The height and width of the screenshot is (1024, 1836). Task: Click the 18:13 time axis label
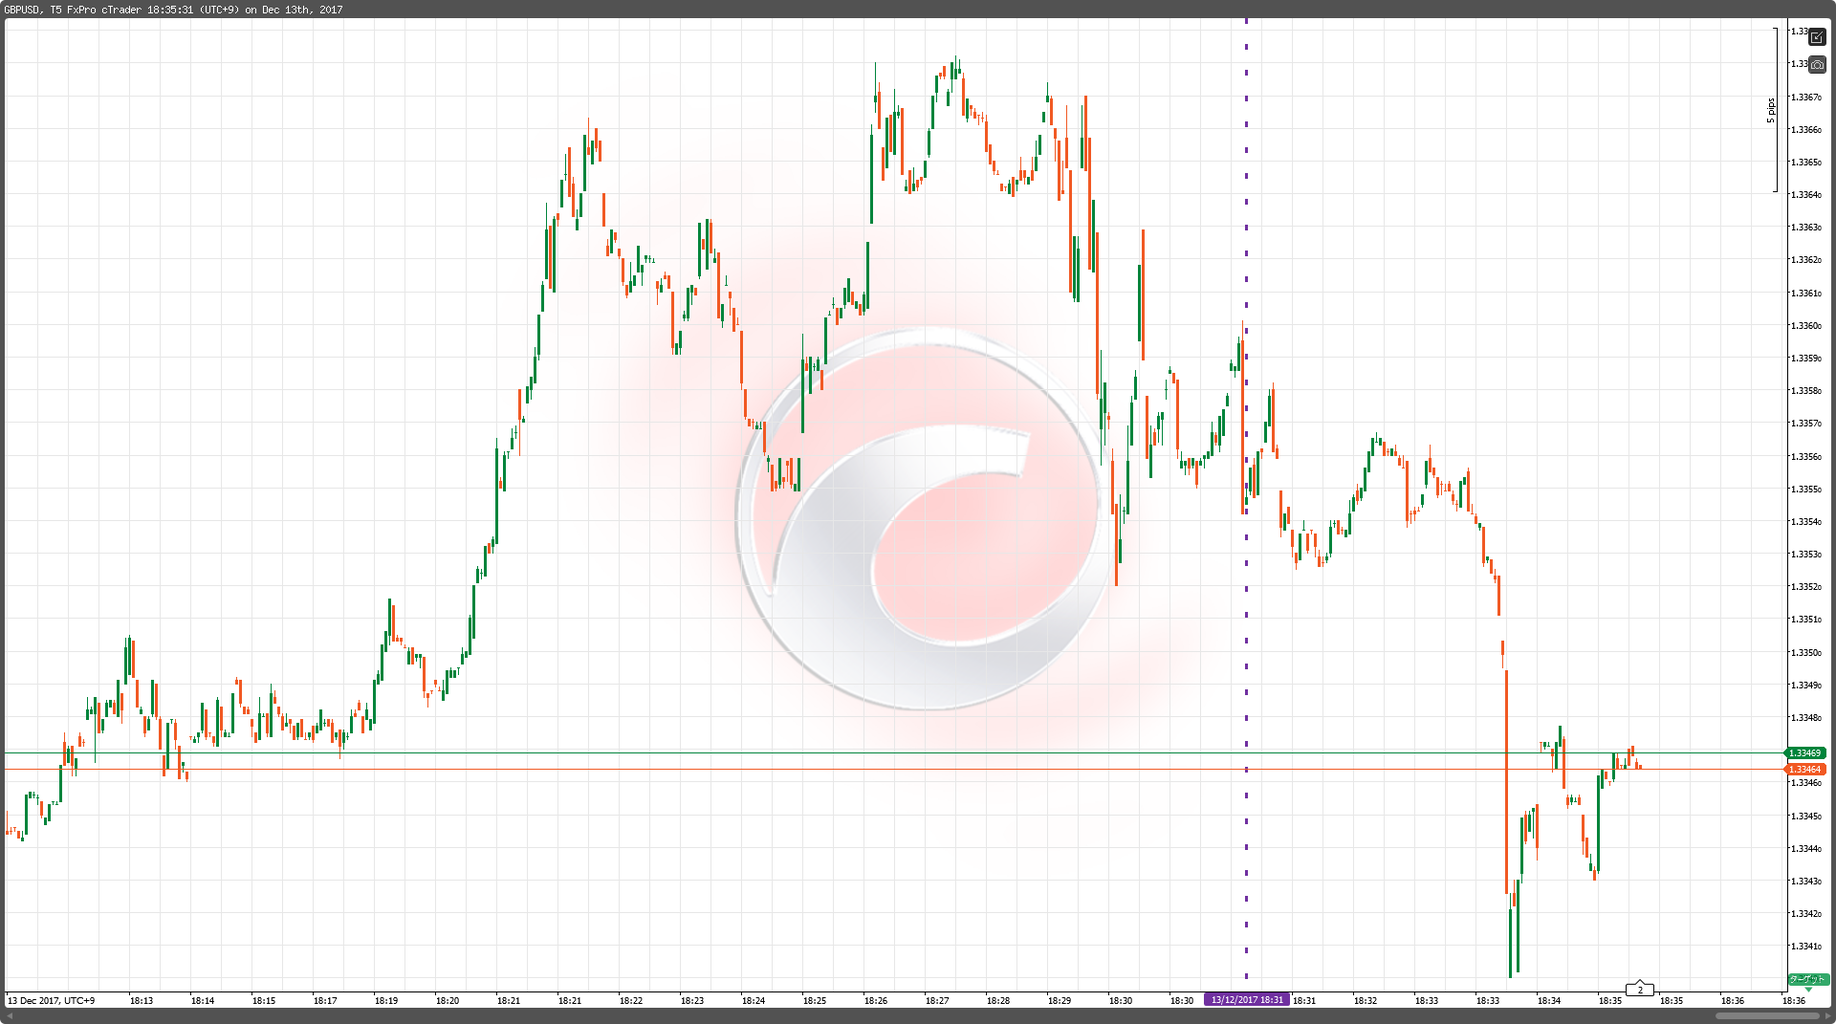coord(142,1000)
